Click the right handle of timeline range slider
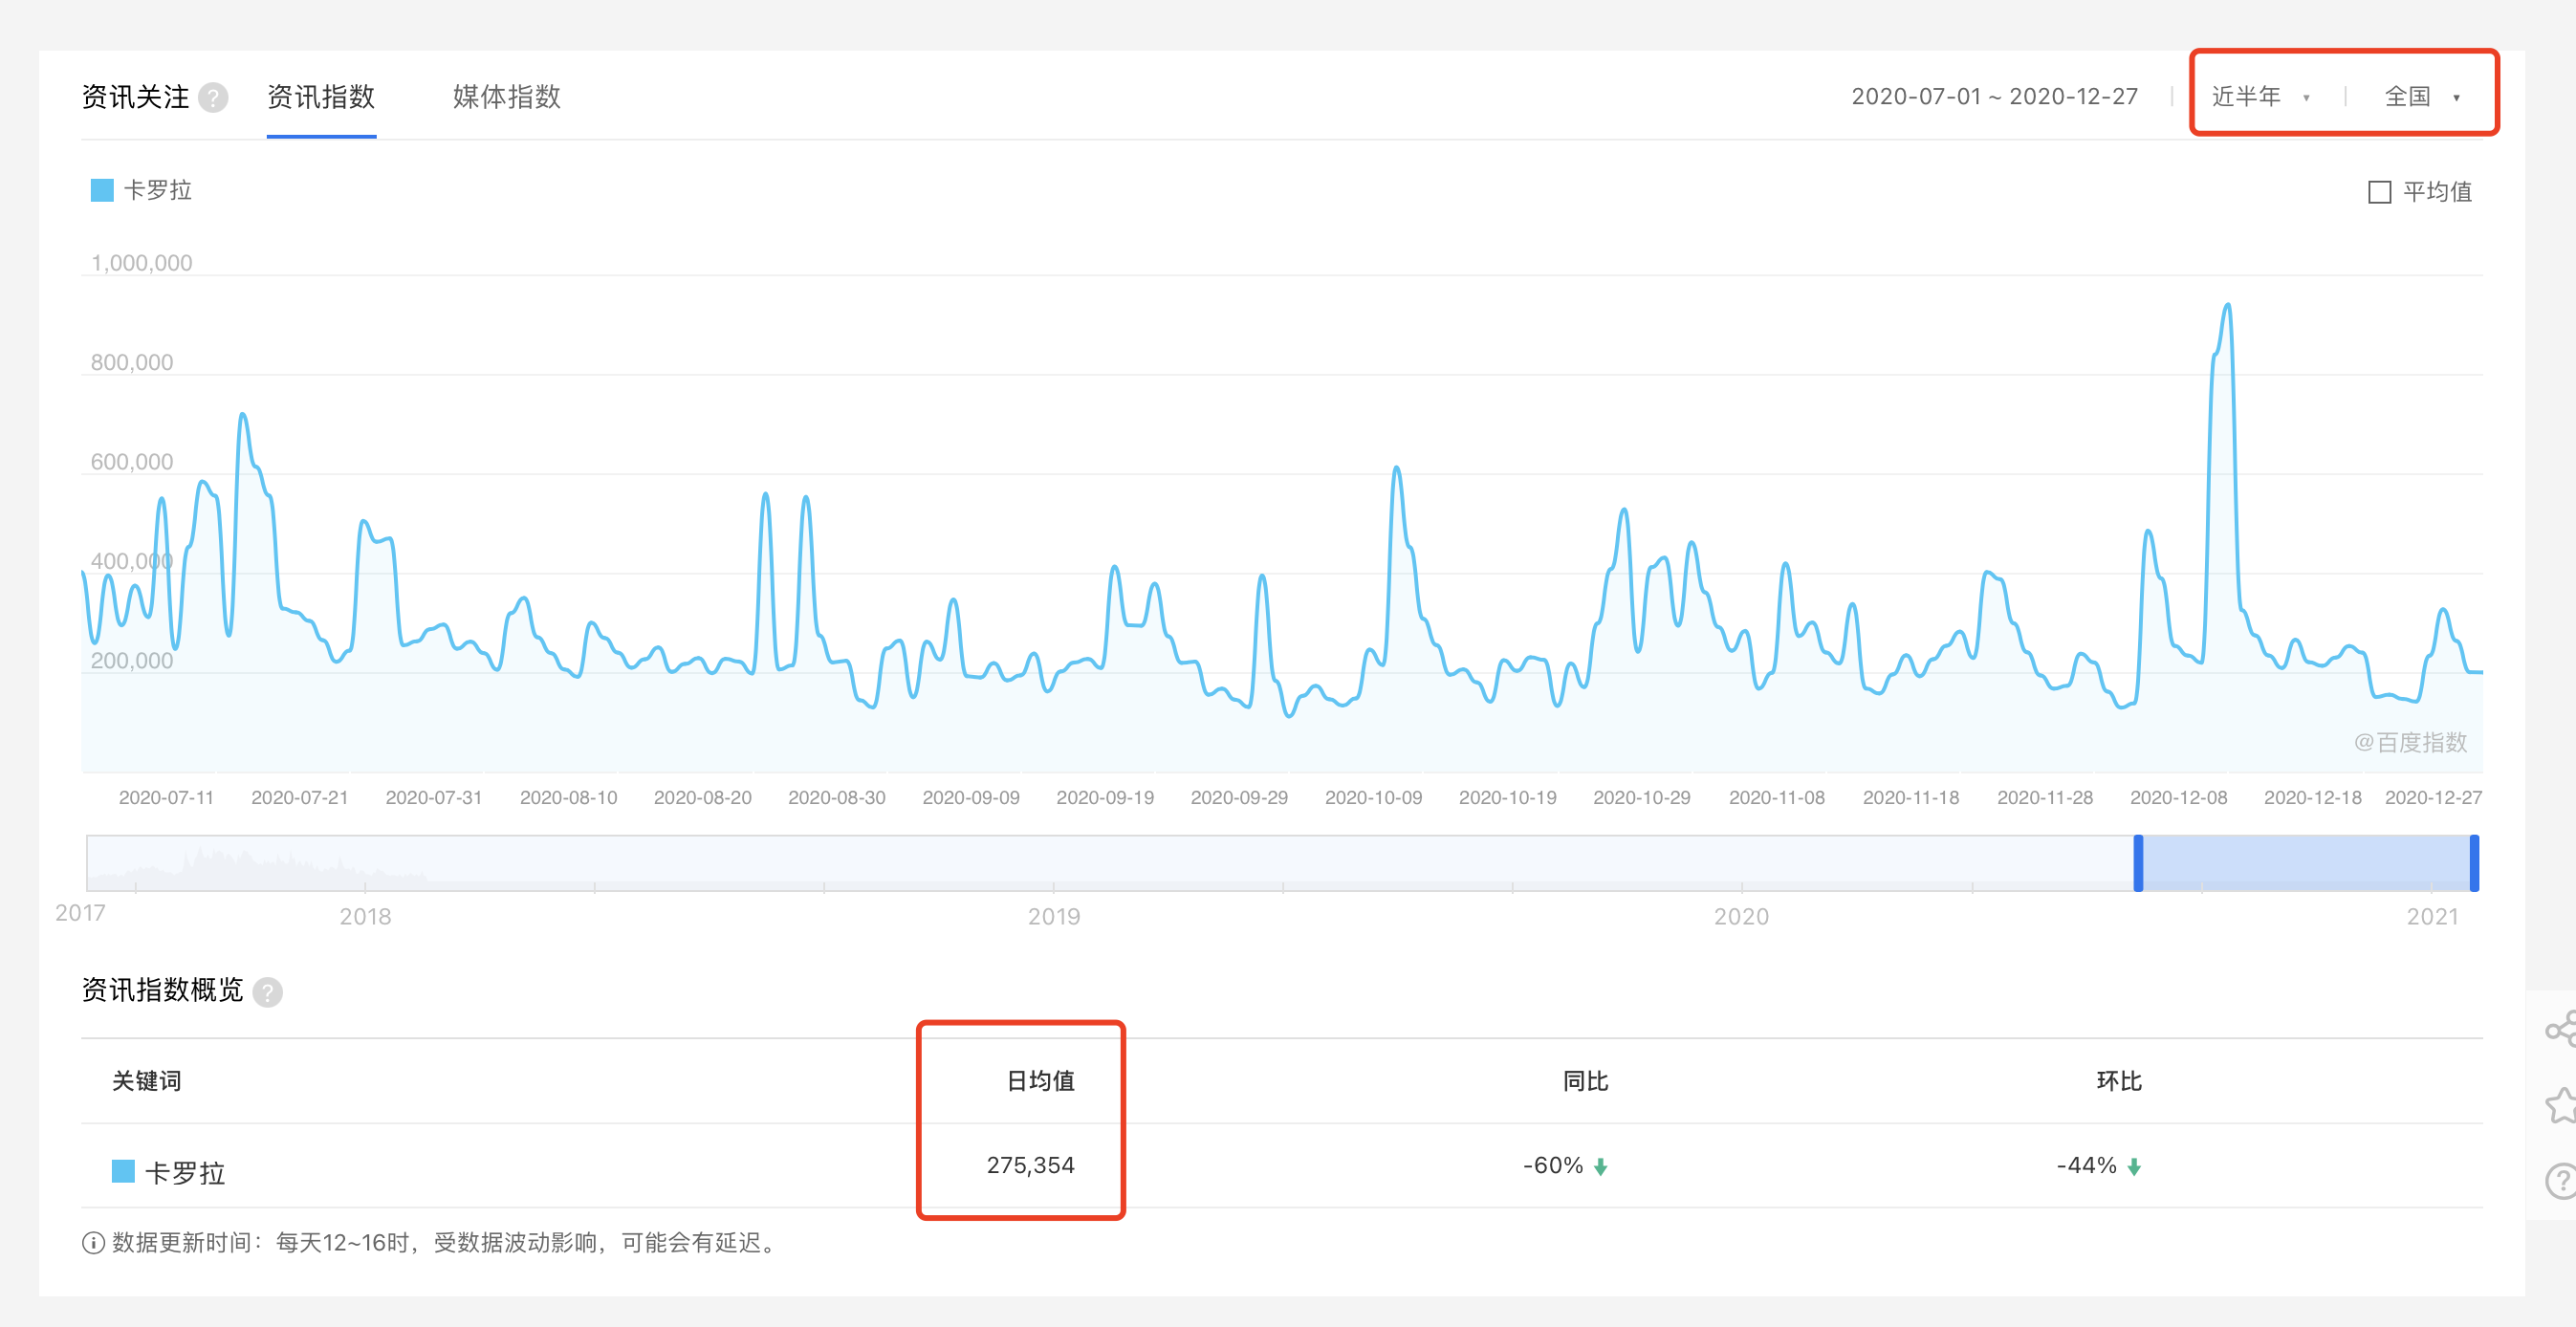This screenshot has width=2576, height=1327. tap(2474, 863)
